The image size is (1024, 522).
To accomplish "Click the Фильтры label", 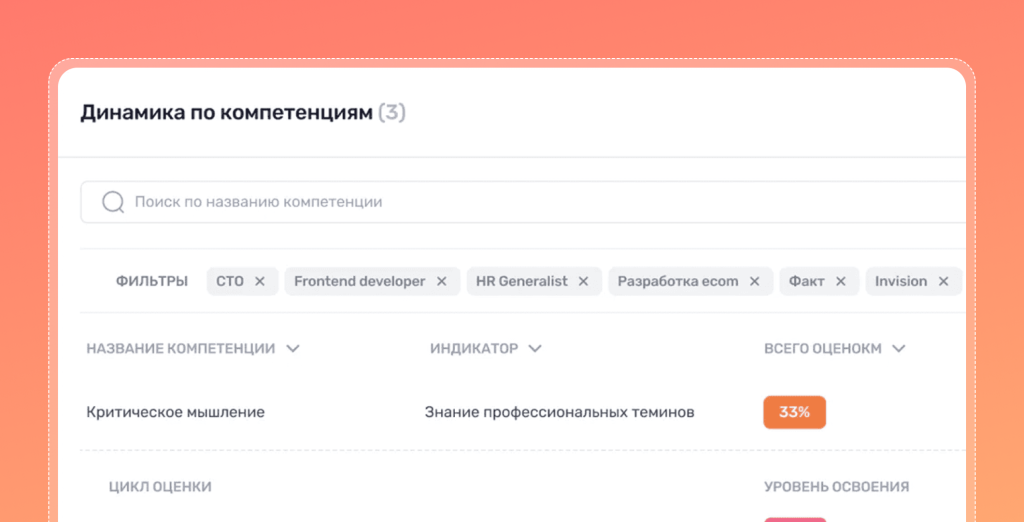I will click(x=152, y=282).
